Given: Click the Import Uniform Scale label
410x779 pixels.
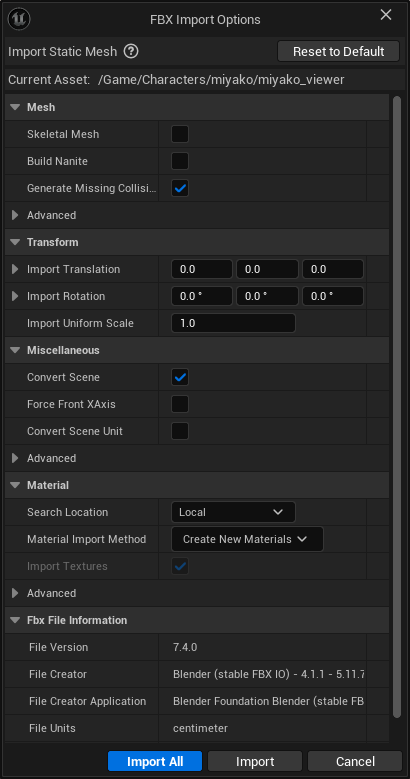Looking at the screenshot, I should coord(81,323).
